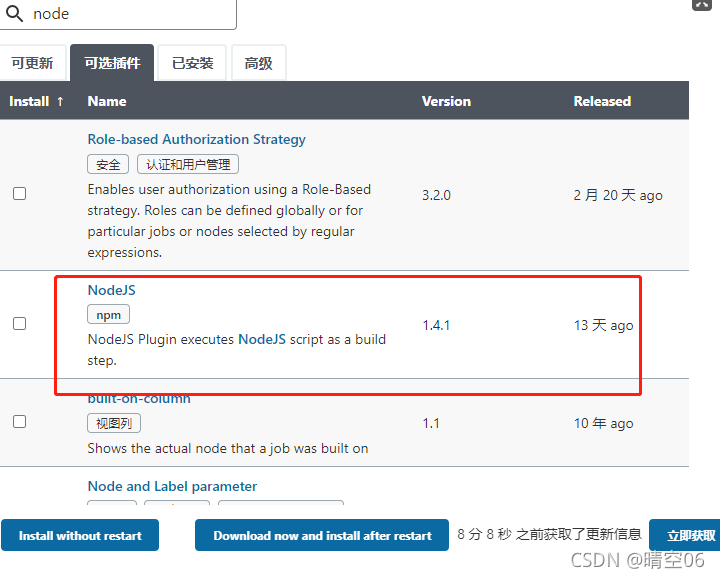Click the search magnifier icon
The image size is (720, 578).
tap(14, 14)
